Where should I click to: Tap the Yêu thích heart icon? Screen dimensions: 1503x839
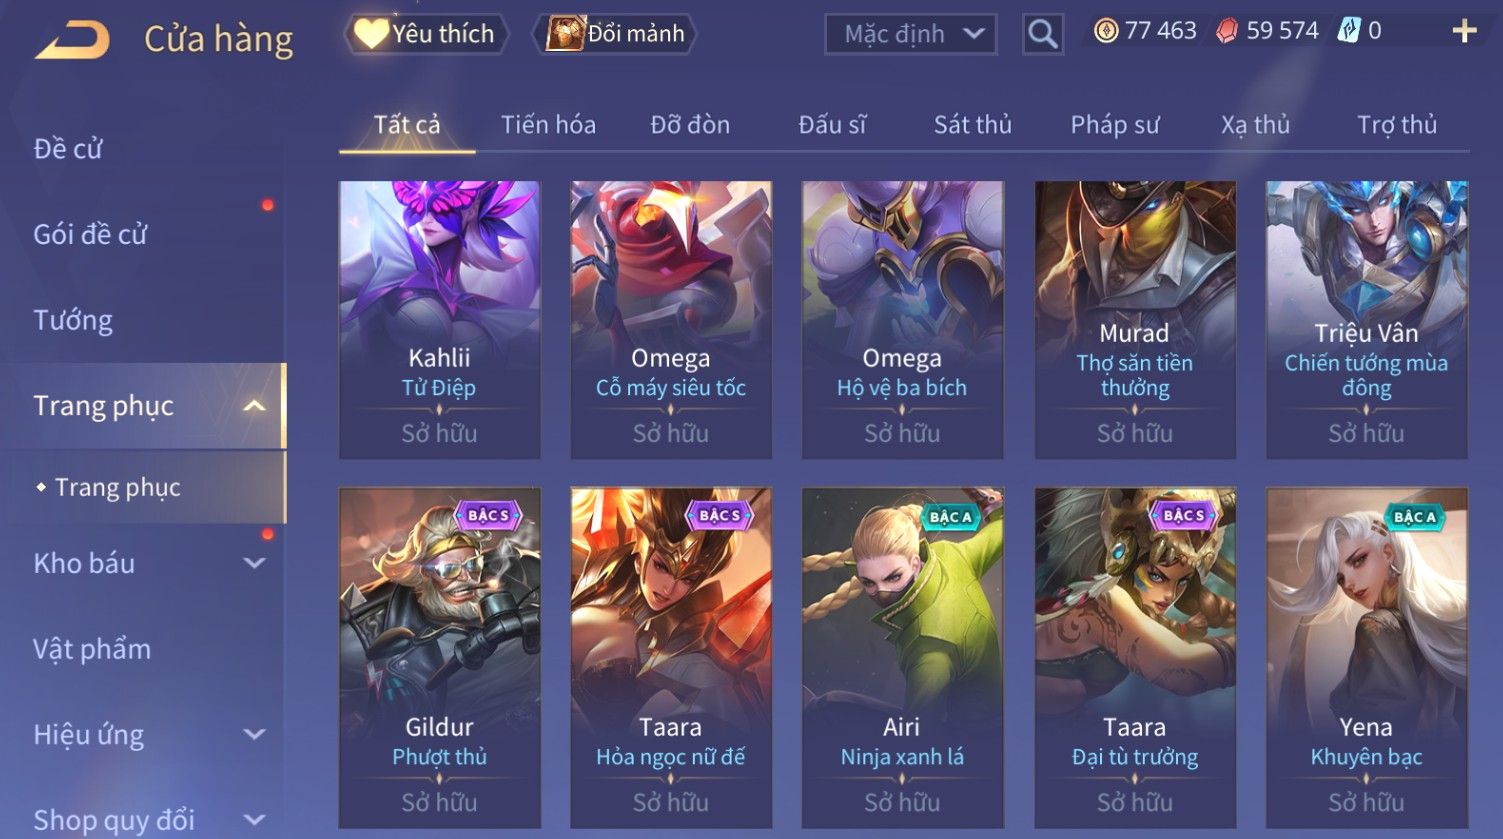pyautogui.click(x=371, y=34)
